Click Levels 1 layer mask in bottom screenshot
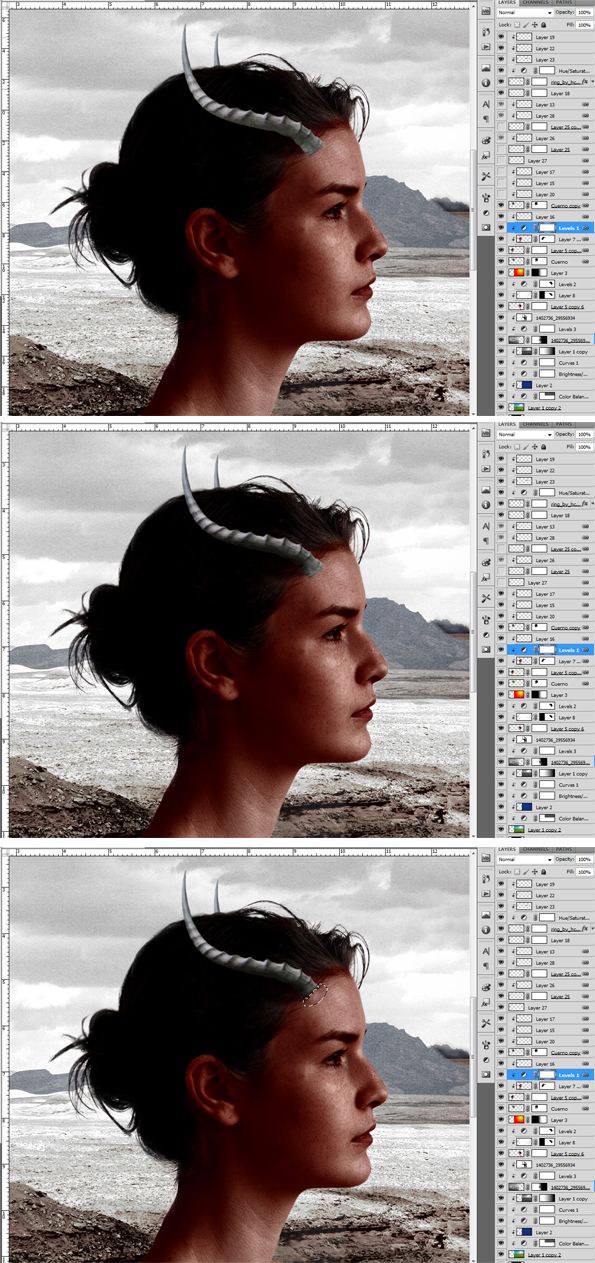595x1263 pixels. (547, 1075)
